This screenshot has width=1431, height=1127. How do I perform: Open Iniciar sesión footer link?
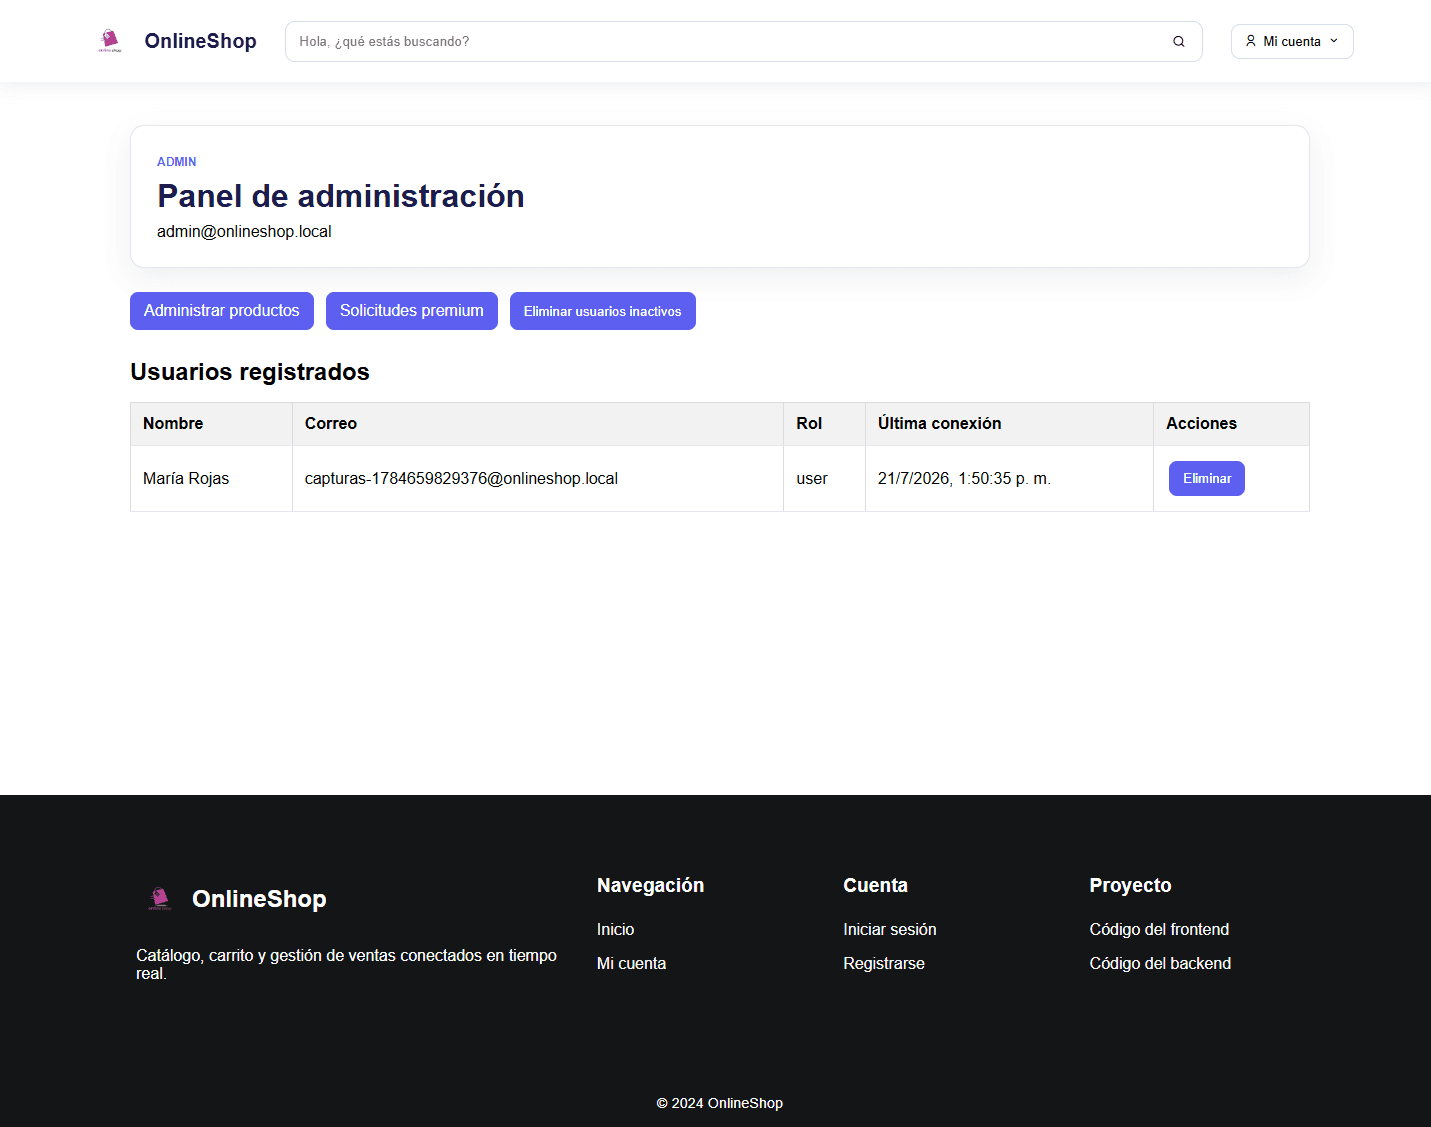(x=890, y=930)
